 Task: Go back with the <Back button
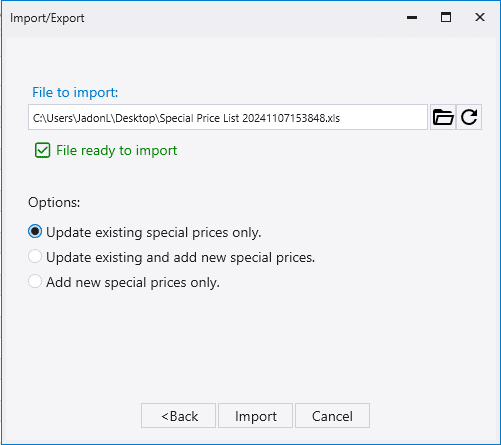coord(178,416)
